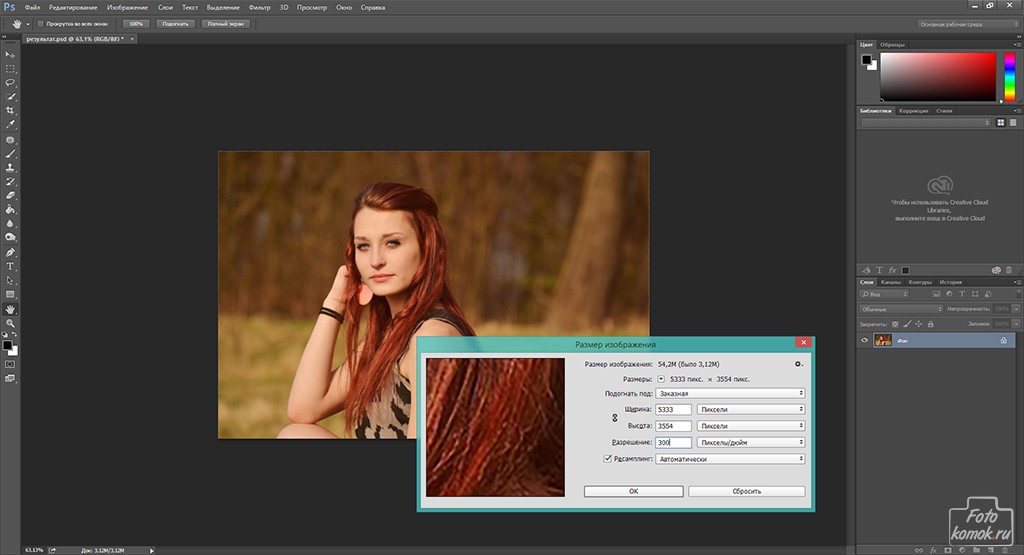Screen dimensions: 1024x555
Task: Select the Crop tool
Action: coord(11,110)
